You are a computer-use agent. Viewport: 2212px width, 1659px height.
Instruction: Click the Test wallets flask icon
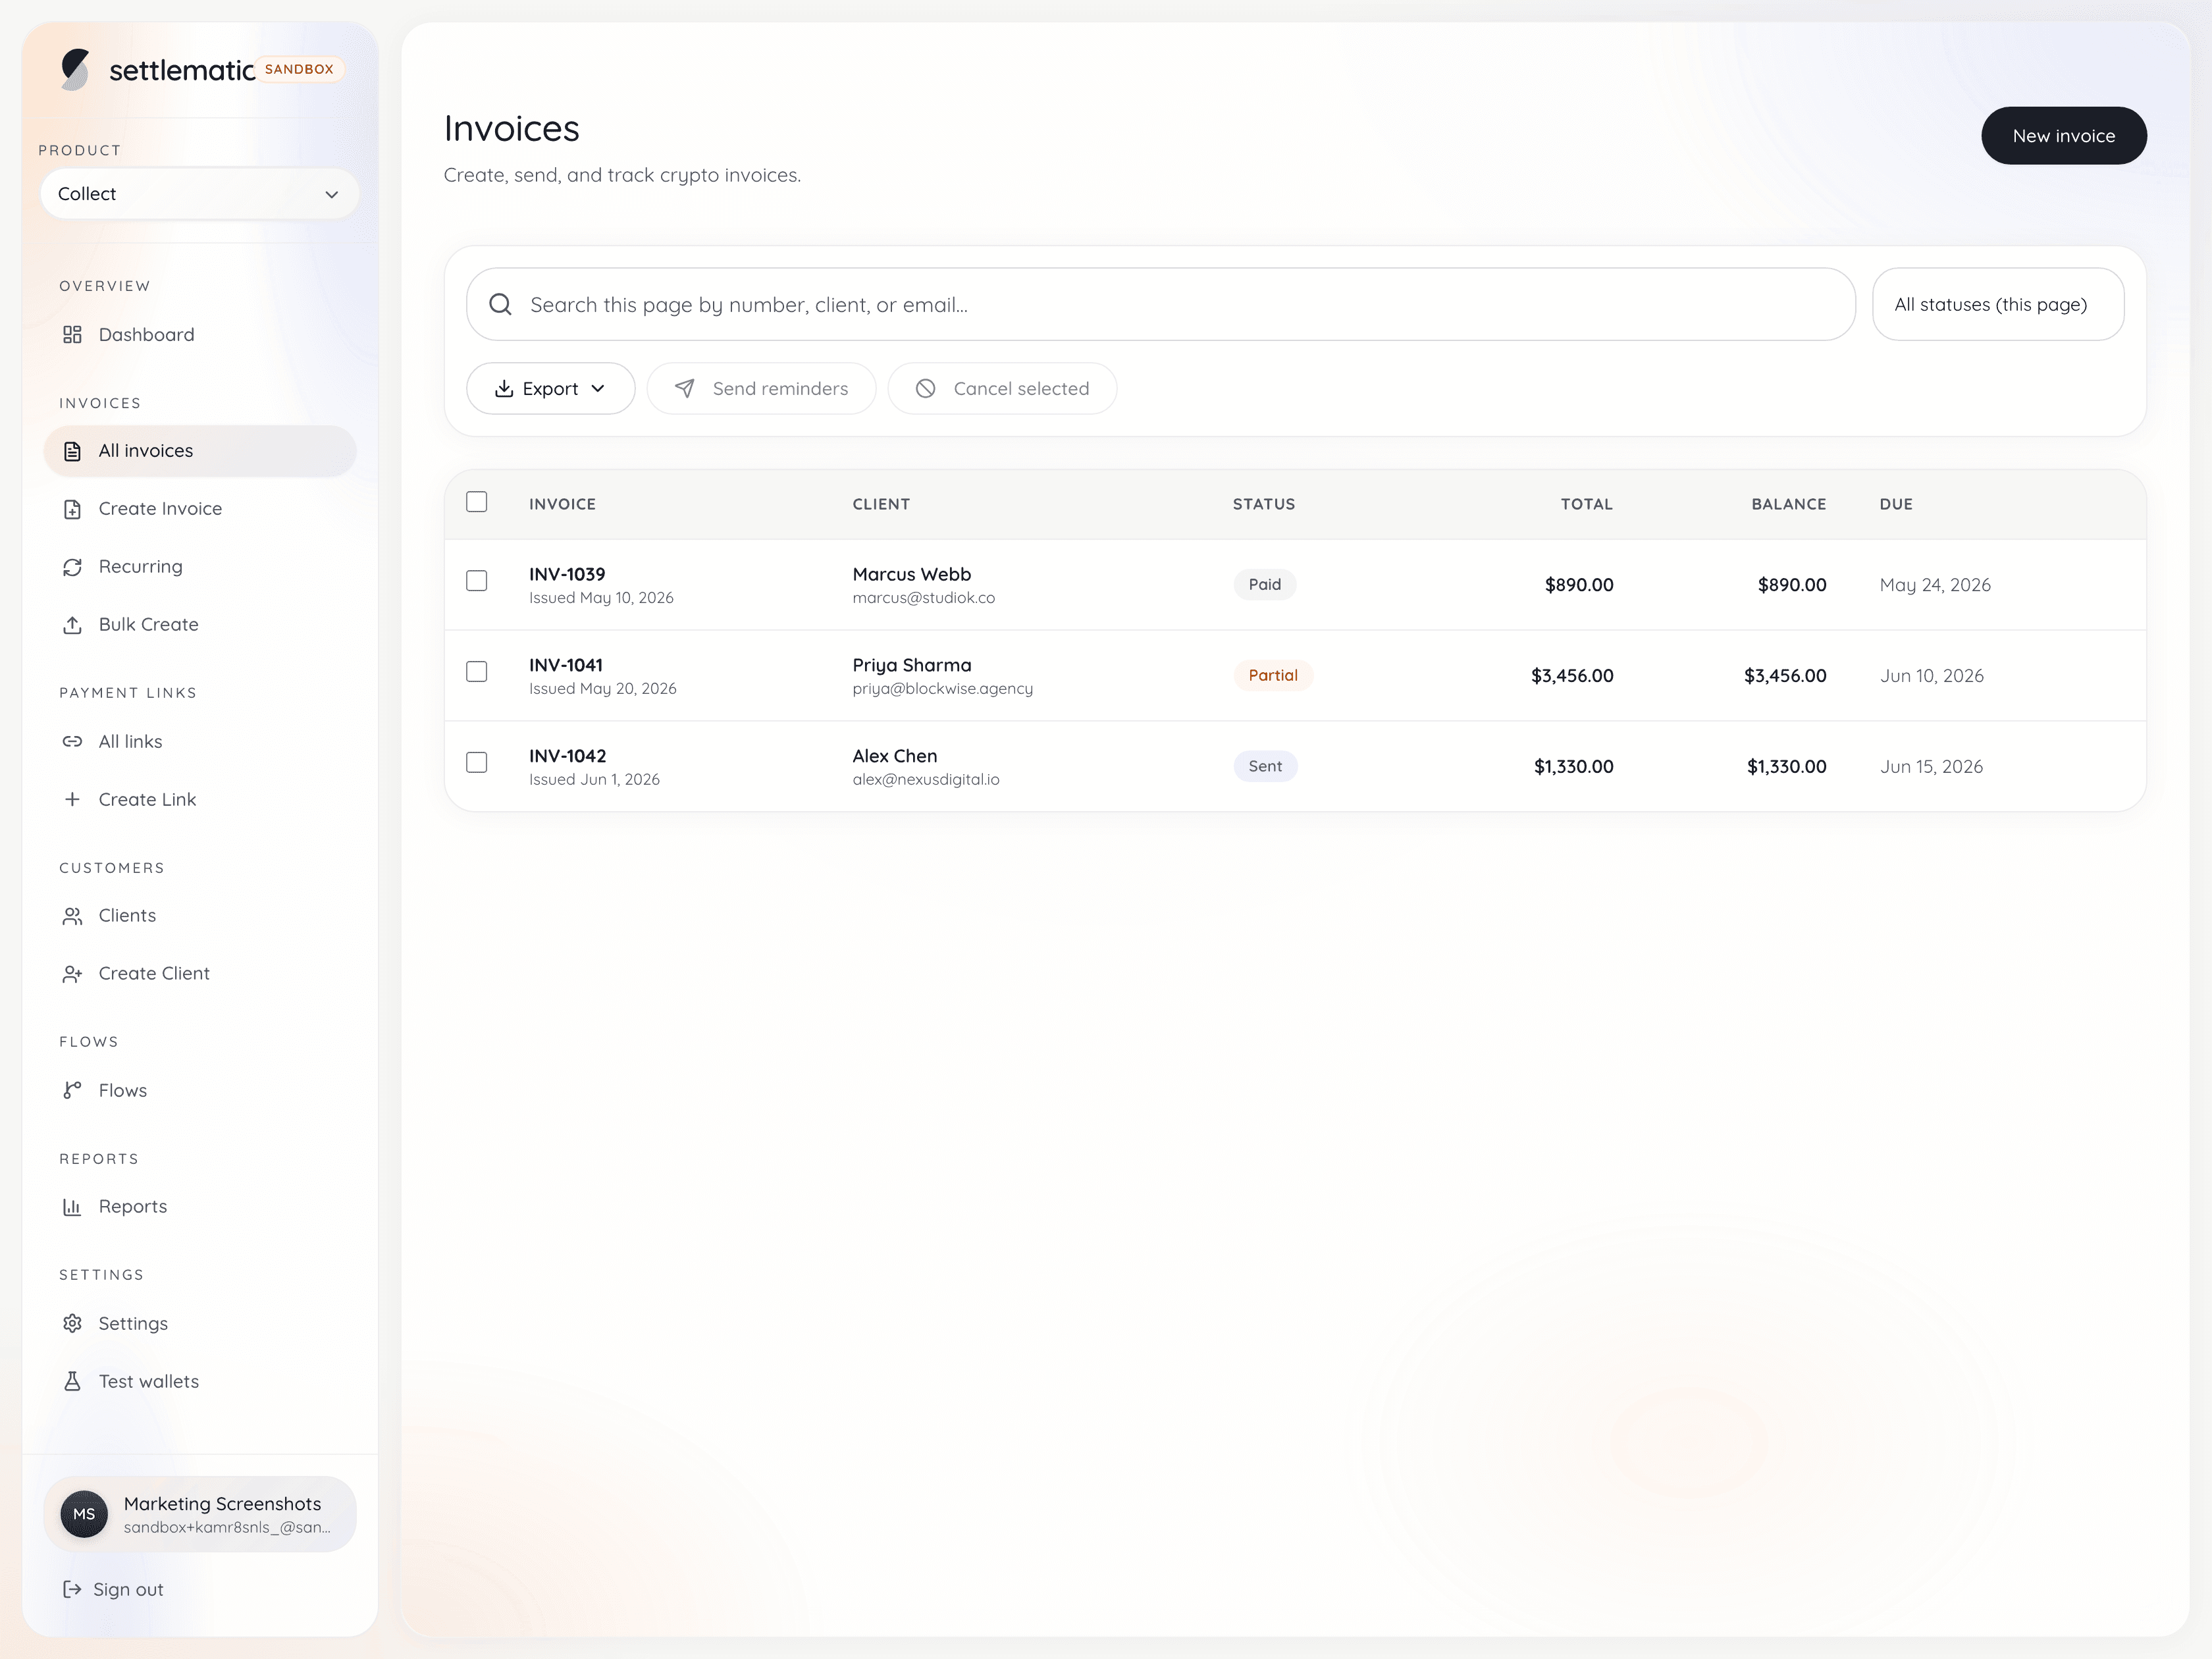(72, 1381)
